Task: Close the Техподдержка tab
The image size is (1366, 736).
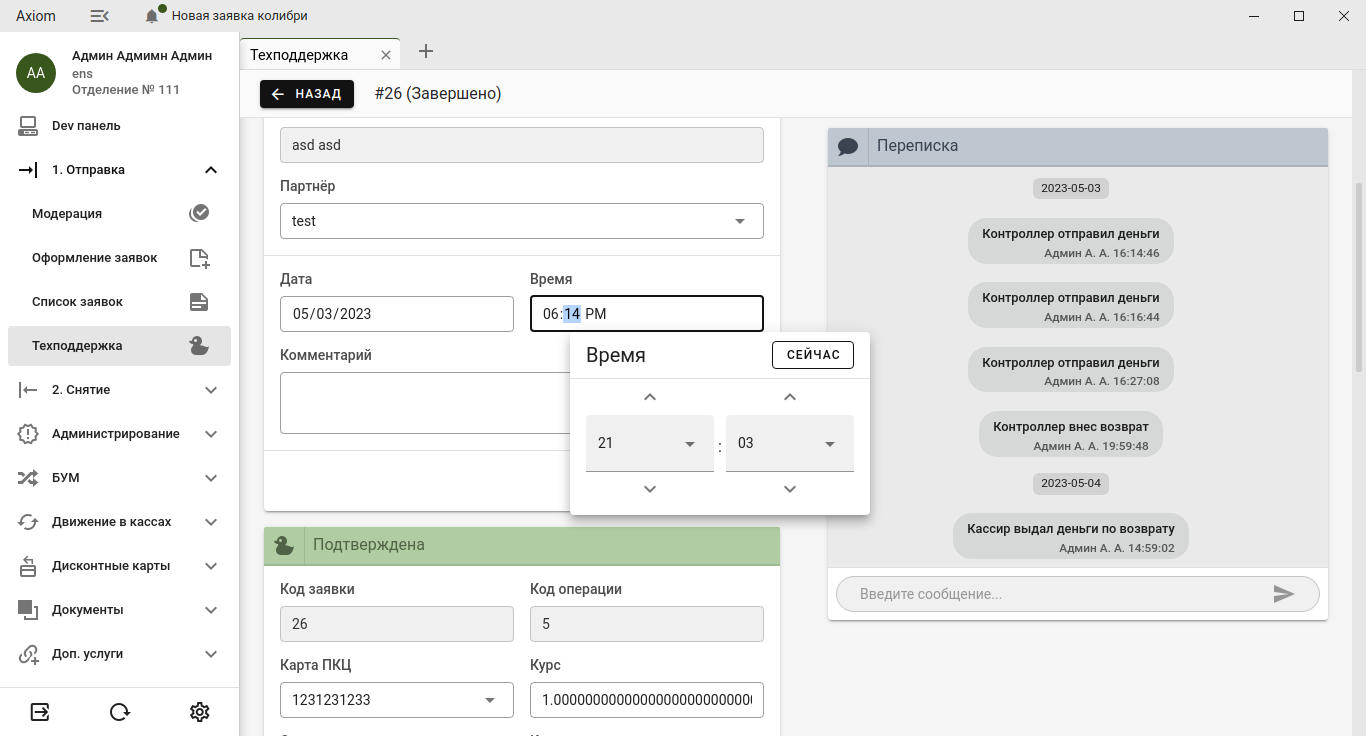Action: click(x=386, y=55)
